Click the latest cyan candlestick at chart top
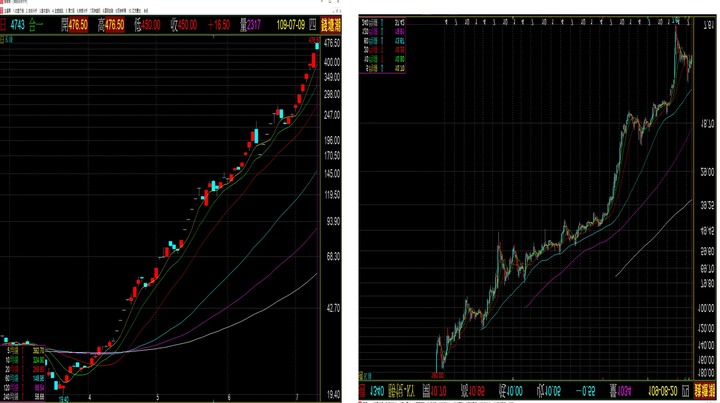The image size is (720, 403). point(317,46)
